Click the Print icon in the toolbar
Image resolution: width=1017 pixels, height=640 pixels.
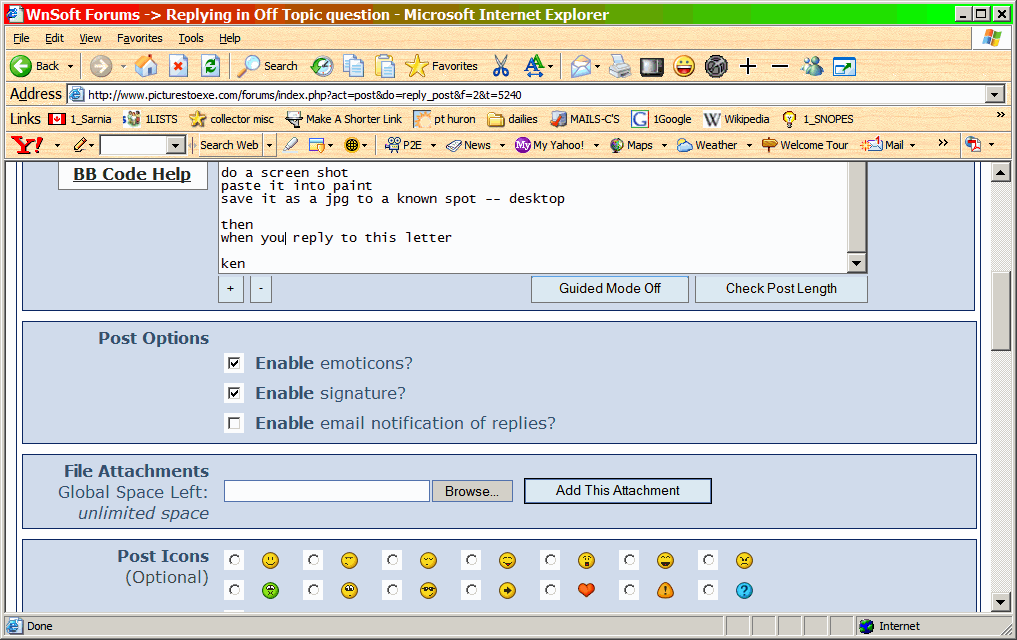pyautogui.click(x=620, y=66)
